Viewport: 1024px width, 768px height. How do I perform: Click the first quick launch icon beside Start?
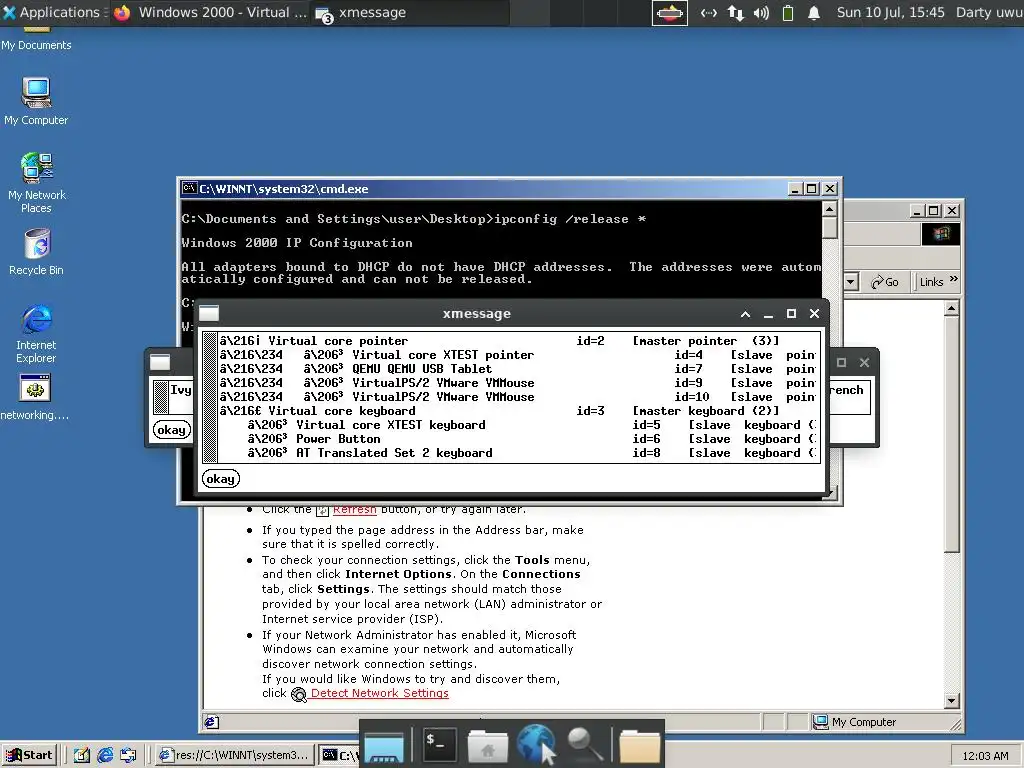pos(82,755)
